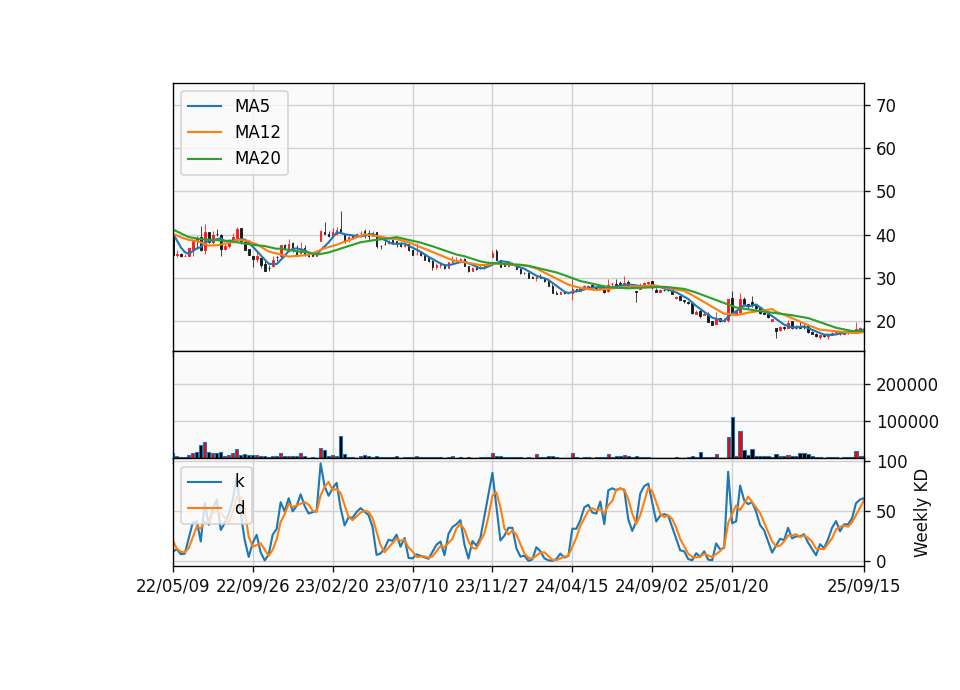
Task: Click the 24/04/15 date tick label
Action: point(572,586)
